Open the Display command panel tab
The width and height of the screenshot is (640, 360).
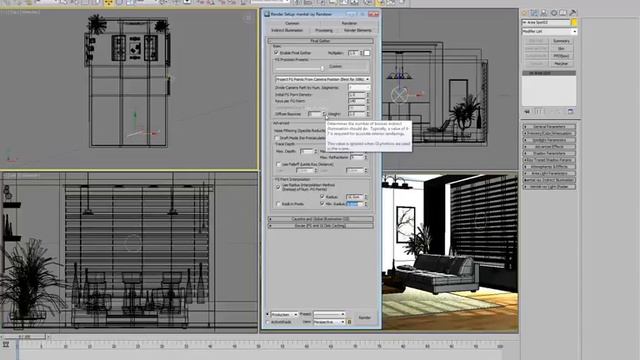tap(563, 13)
